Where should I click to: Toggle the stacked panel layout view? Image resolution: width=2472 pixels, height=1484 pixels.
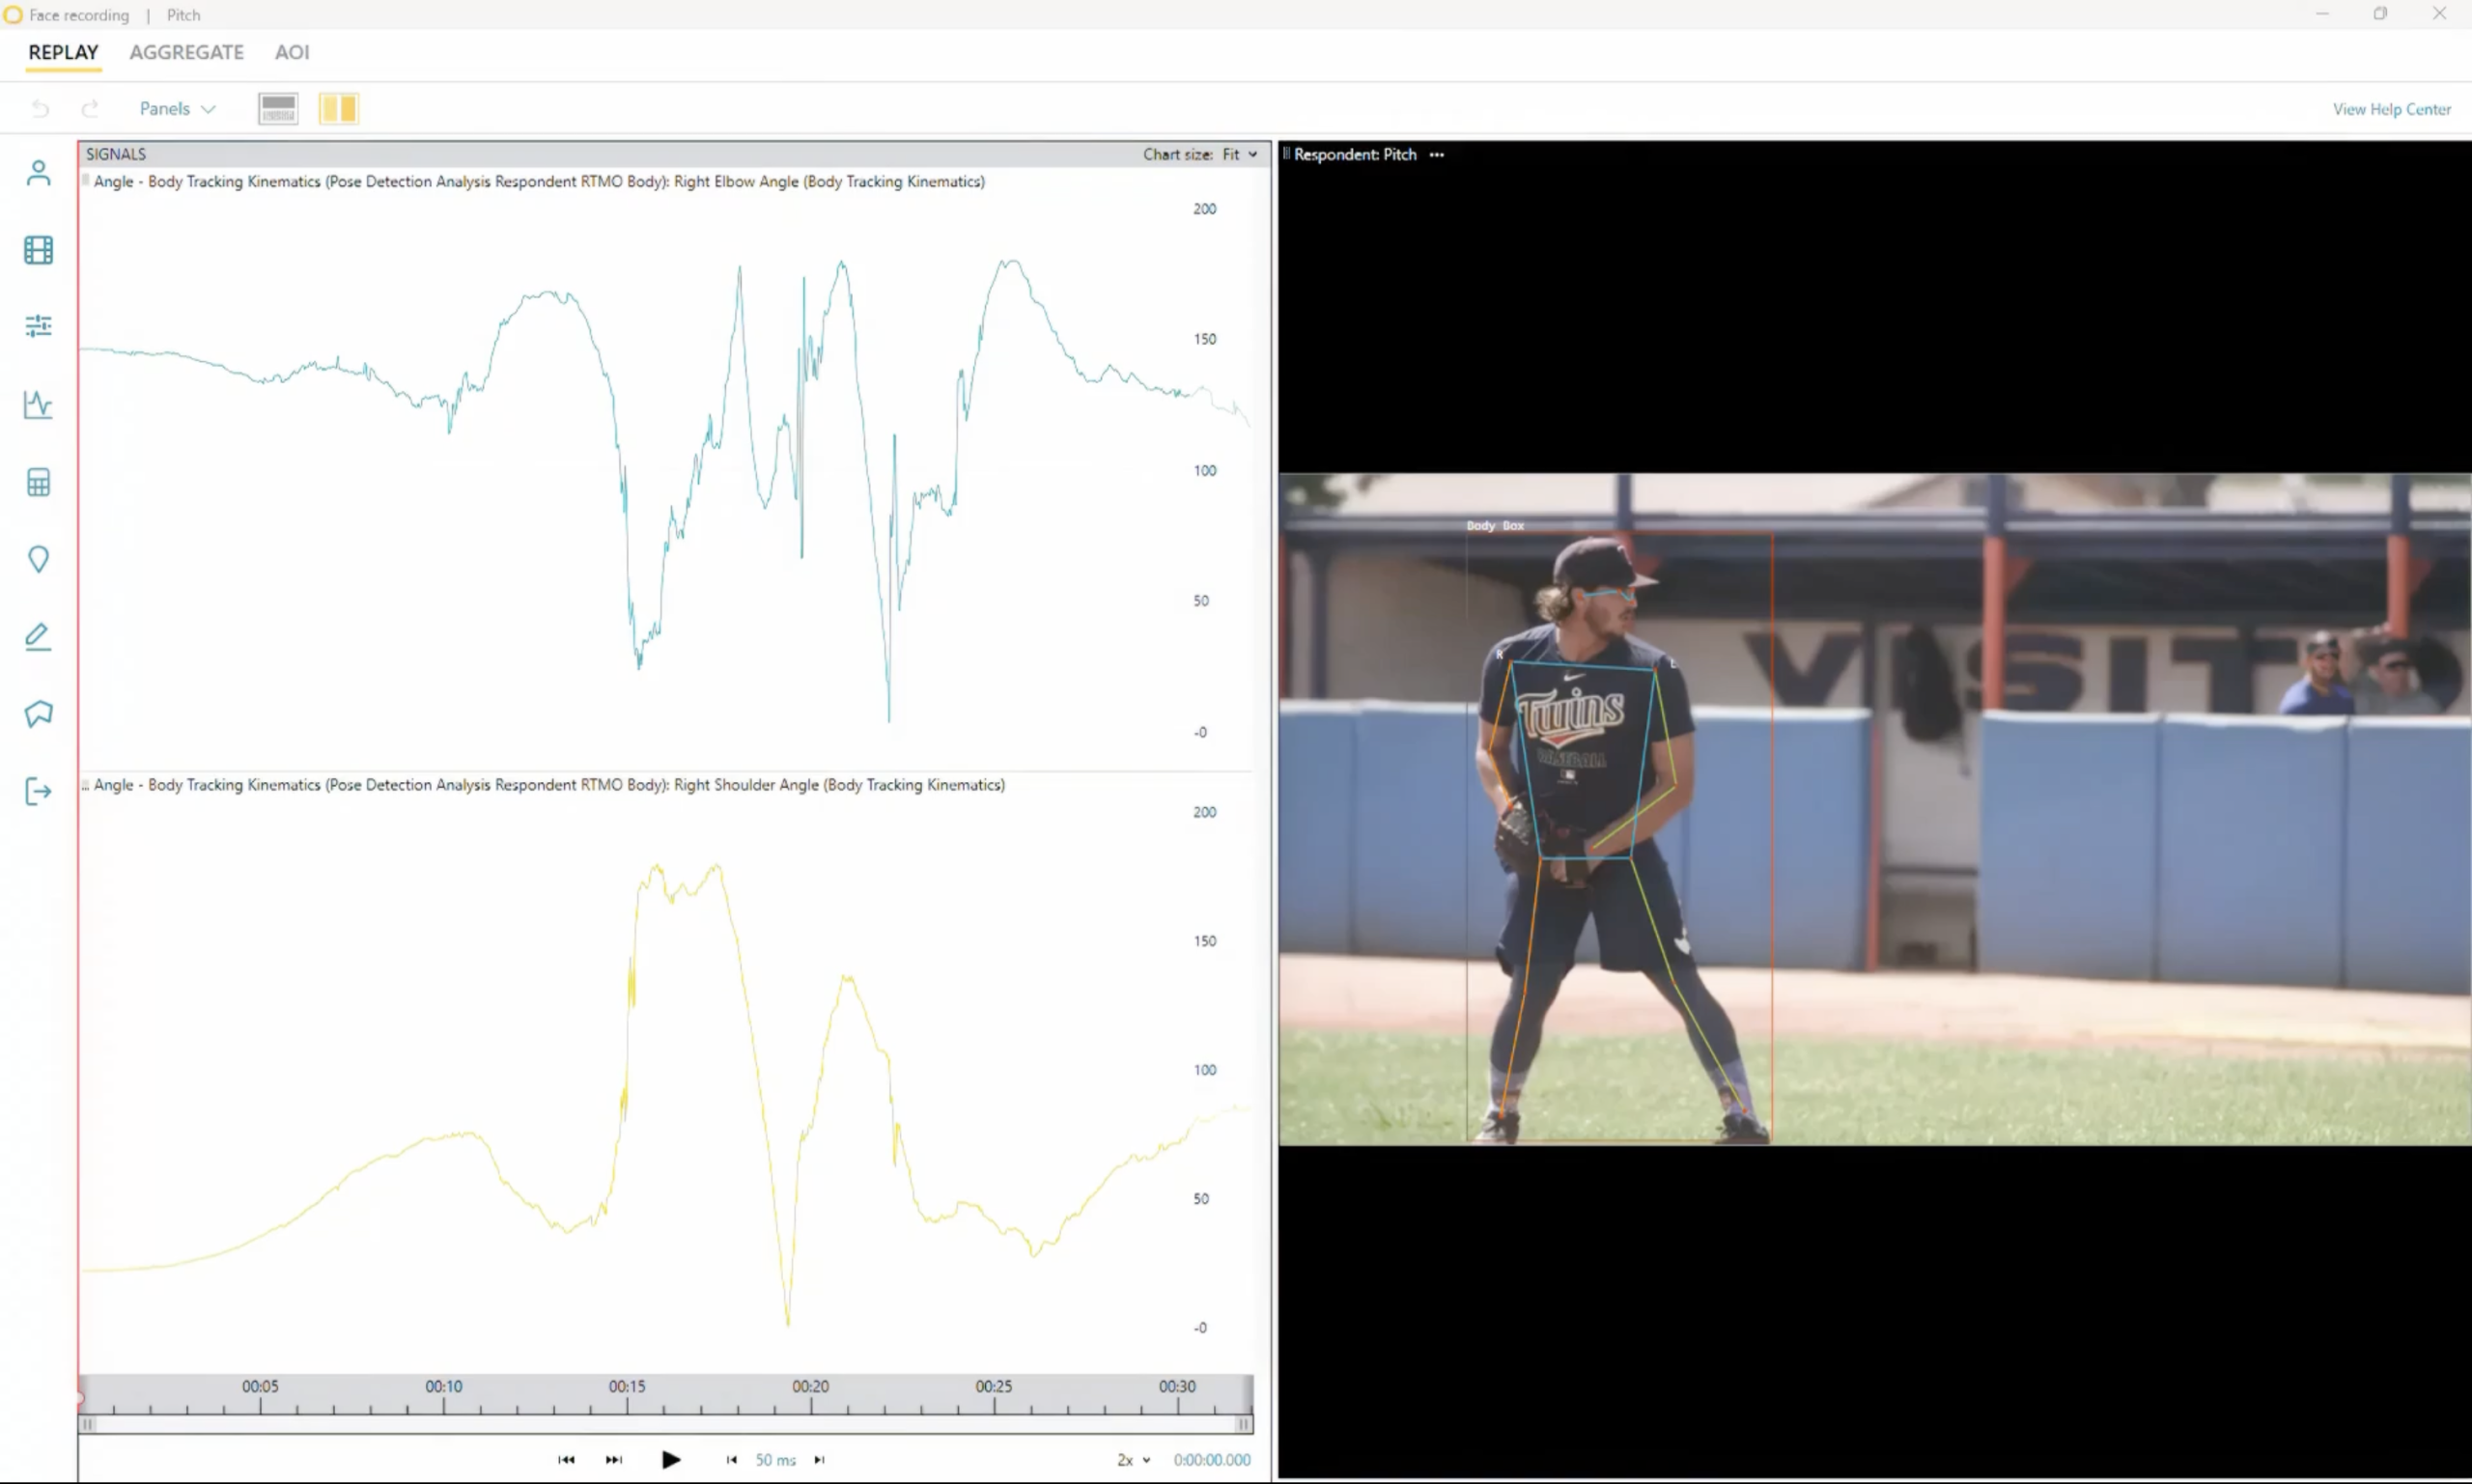(x=277, y=108)
